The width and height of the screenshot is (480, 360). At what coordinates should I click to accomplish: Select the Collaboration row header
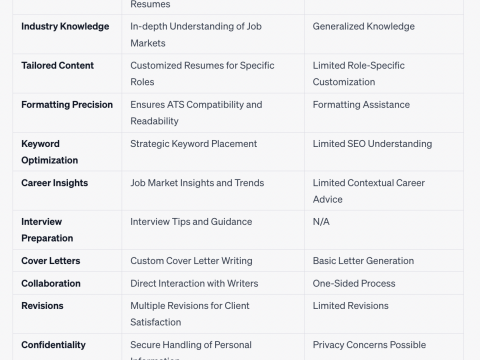coord(51,283)
